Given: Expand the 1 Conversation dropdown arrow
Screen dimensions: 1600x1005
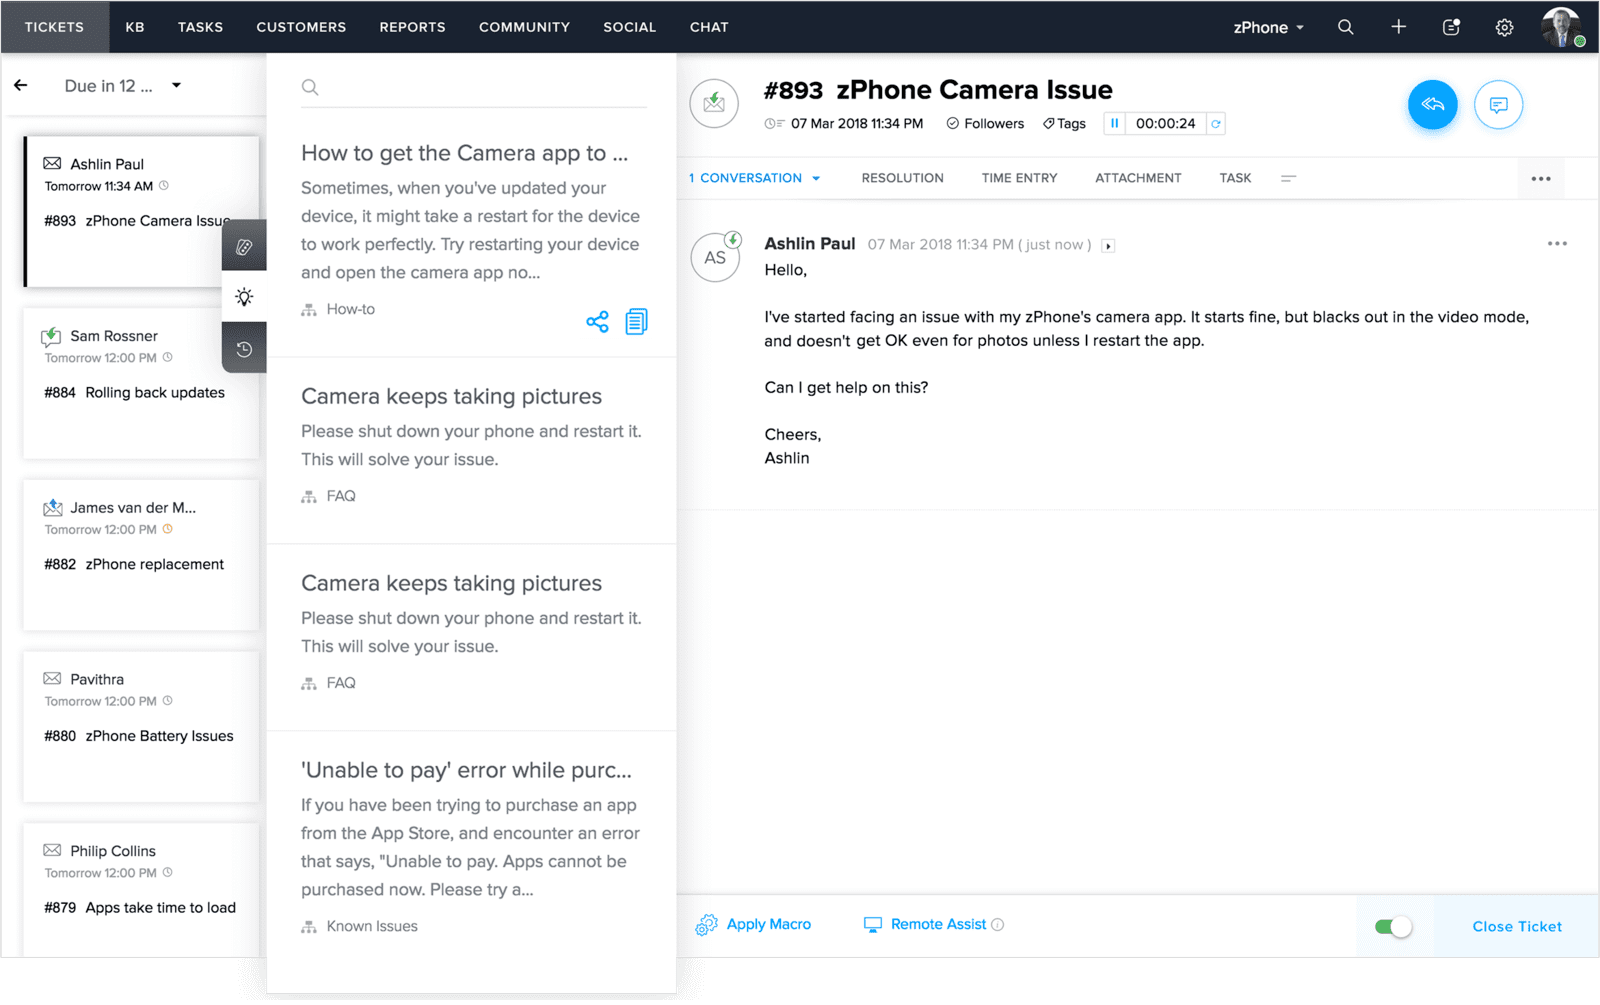Looking at the screenshot, I should pos(816,179).
